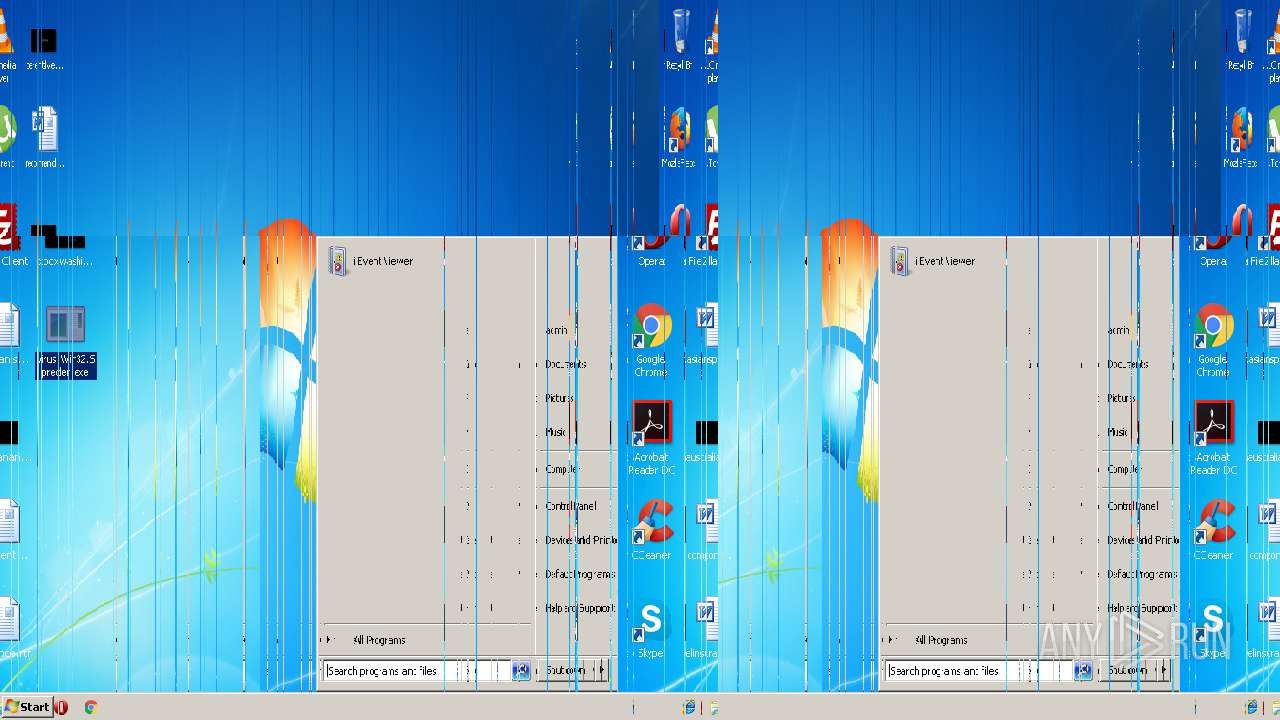Image resolution: width=1280 pixels, height=720 pixels.
Task: Select Skype desktop icon in left copy
Action: pyautogui.click(x=651, y=630)
